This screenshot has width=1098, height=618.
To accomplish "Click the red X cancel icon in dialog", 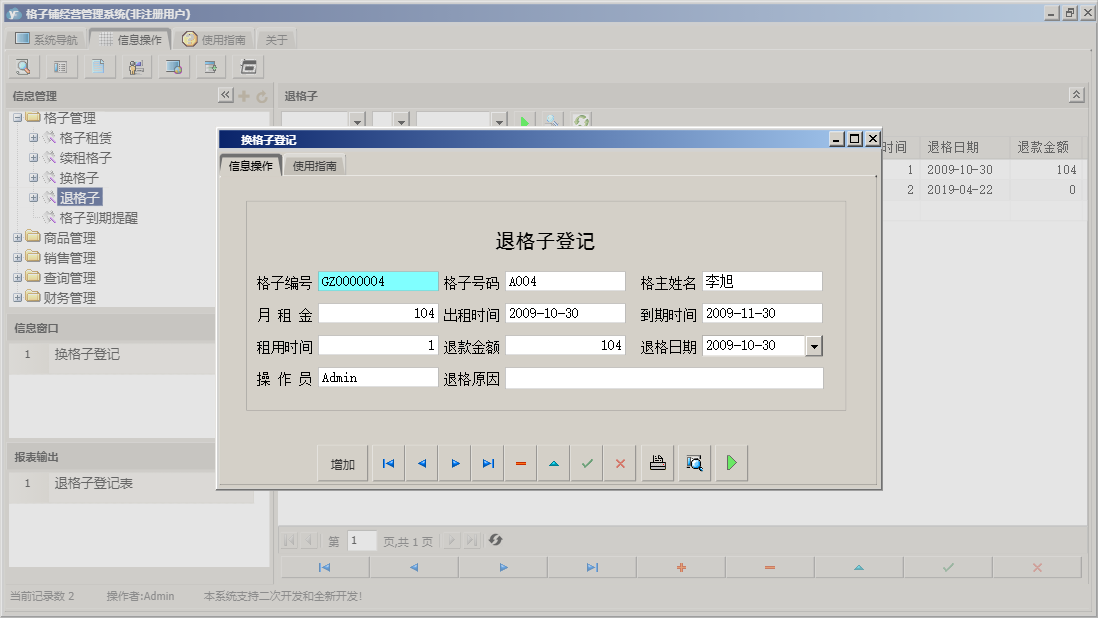I will pos(620,464).
